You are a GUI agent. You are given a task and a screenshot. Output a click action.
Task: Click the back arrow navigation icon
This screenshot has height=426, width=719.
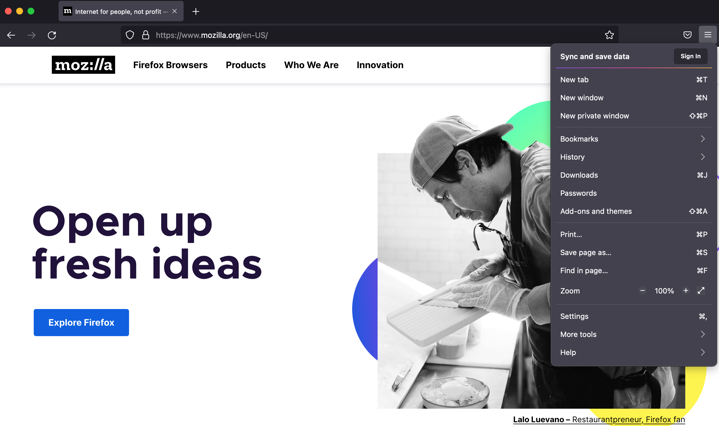tap(11, 35)
